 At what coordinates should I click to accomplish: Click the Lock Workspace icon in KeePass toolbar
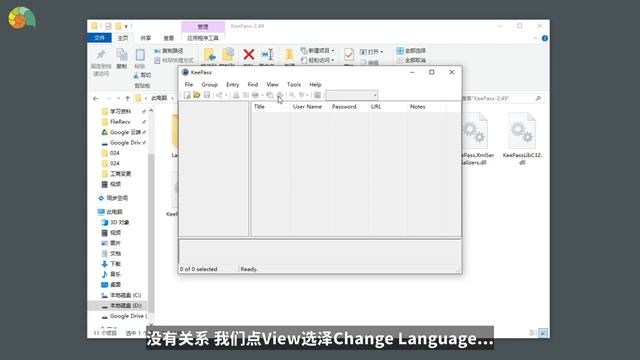click(317, 95)
